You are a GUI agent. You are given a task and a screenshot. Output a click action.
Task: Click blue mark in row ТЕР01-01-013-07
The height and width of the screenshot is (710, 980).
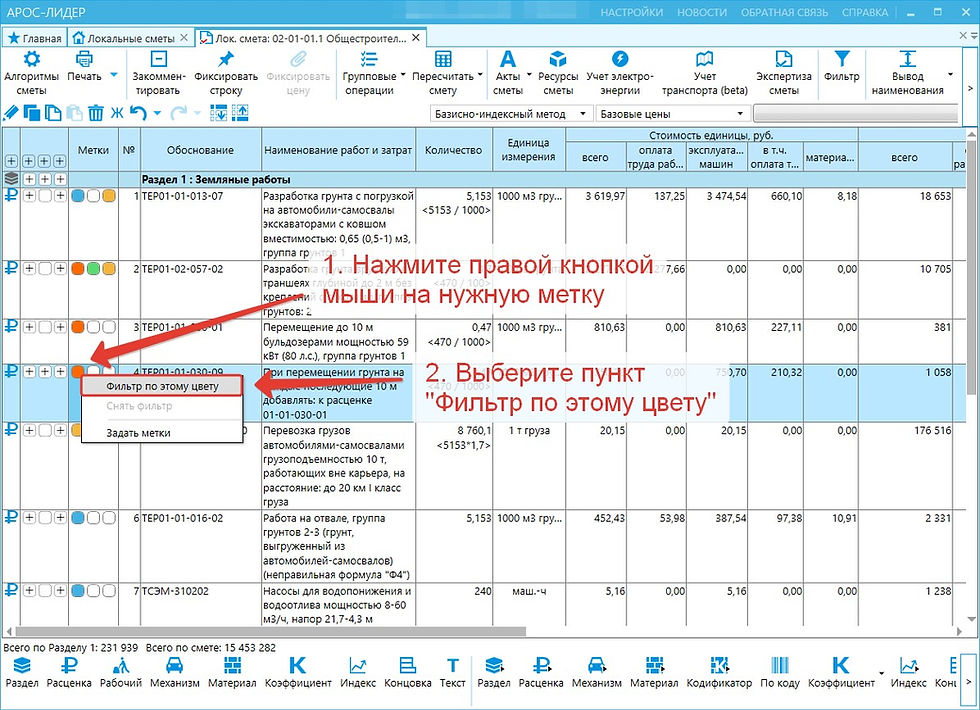point(78,196)
